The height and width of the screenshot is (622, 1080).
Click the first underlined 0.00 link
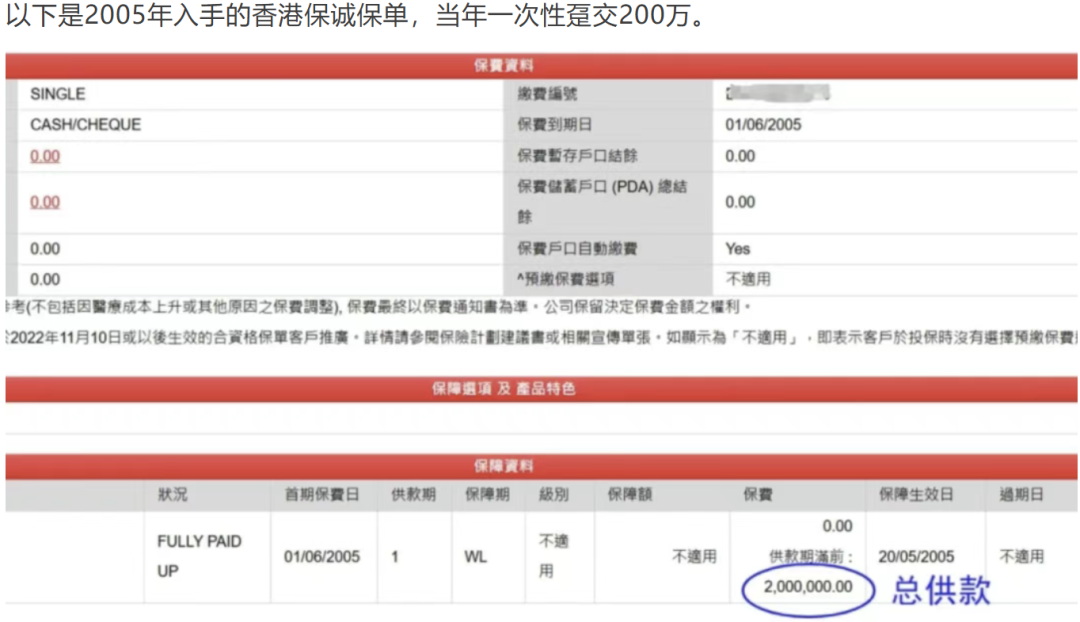45,156
